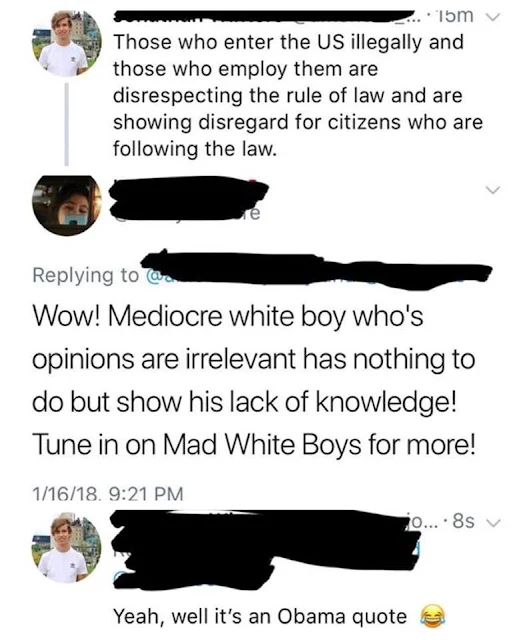Open the 1/16/18 9:21 PM timestamp

click(108, 494)
